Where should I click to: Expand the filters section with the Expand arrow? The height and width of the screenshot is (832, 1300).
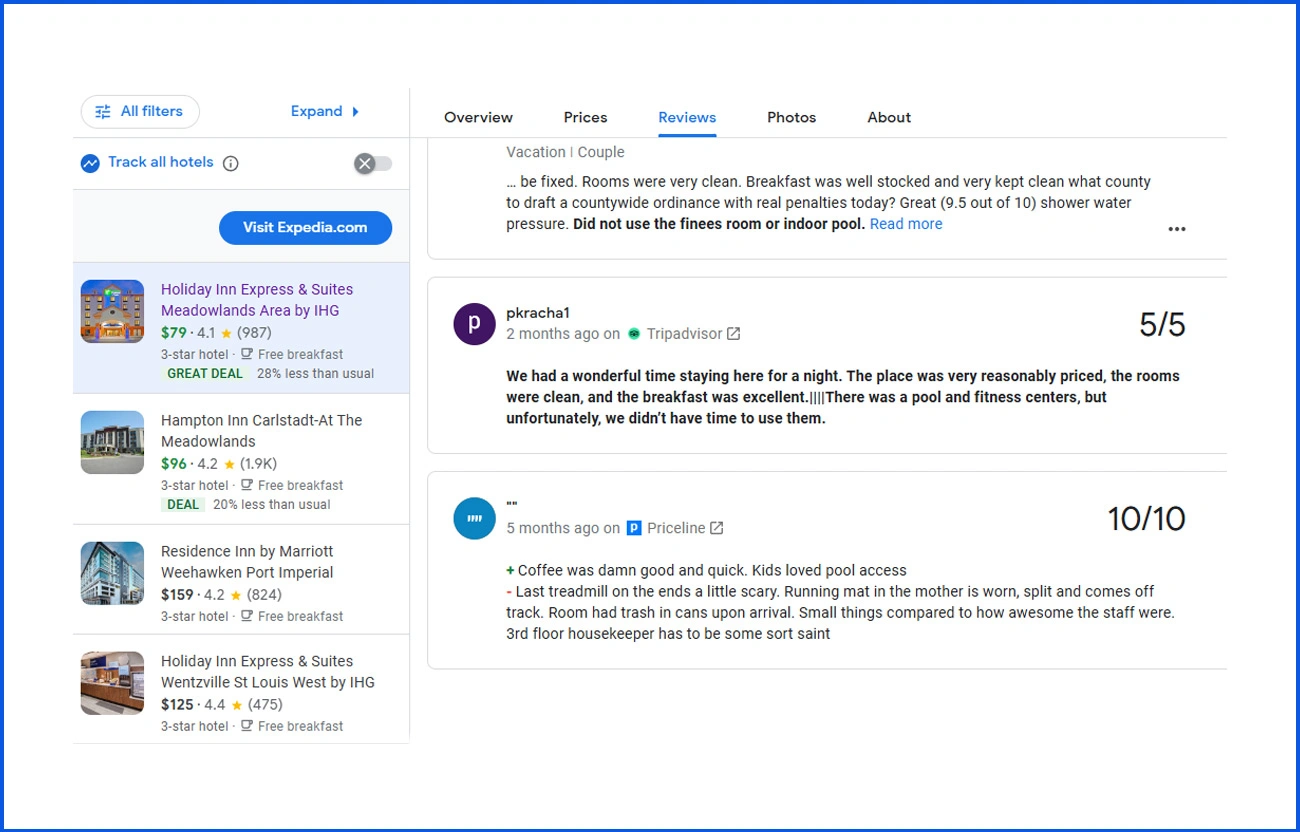(326, 111)
